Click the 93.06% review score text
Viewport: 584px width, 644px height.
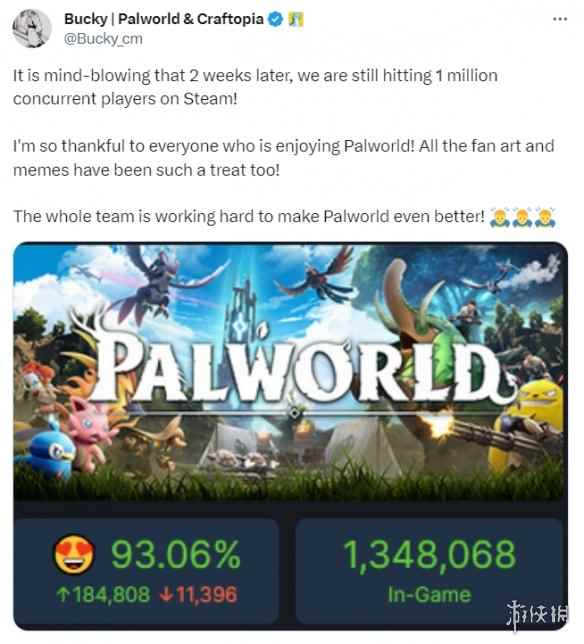point(176,554)
